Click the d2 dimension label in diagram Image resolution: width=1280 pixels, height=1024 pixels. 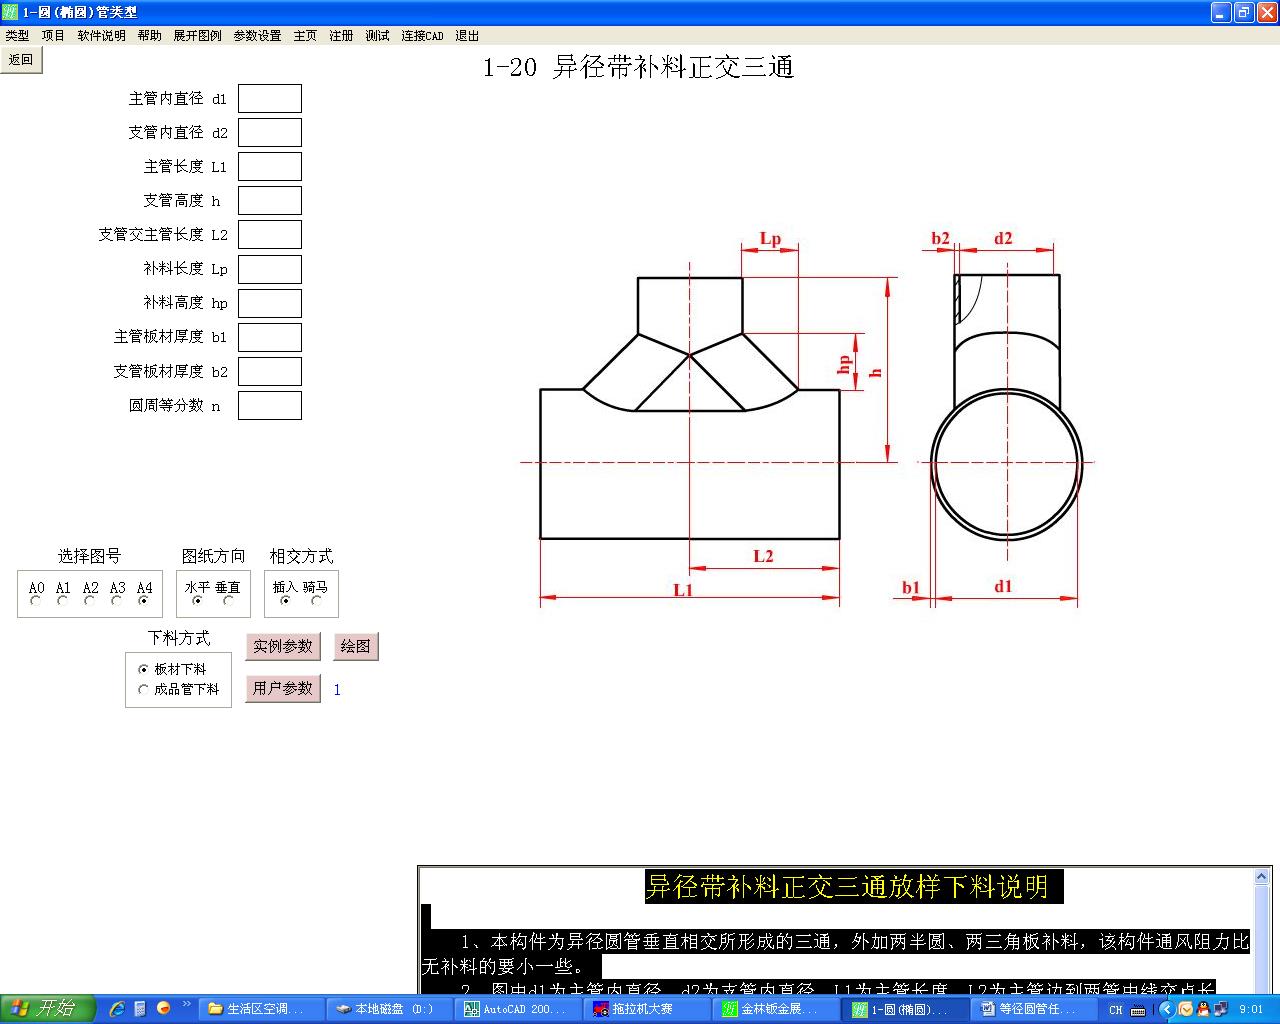(1003, 238)
